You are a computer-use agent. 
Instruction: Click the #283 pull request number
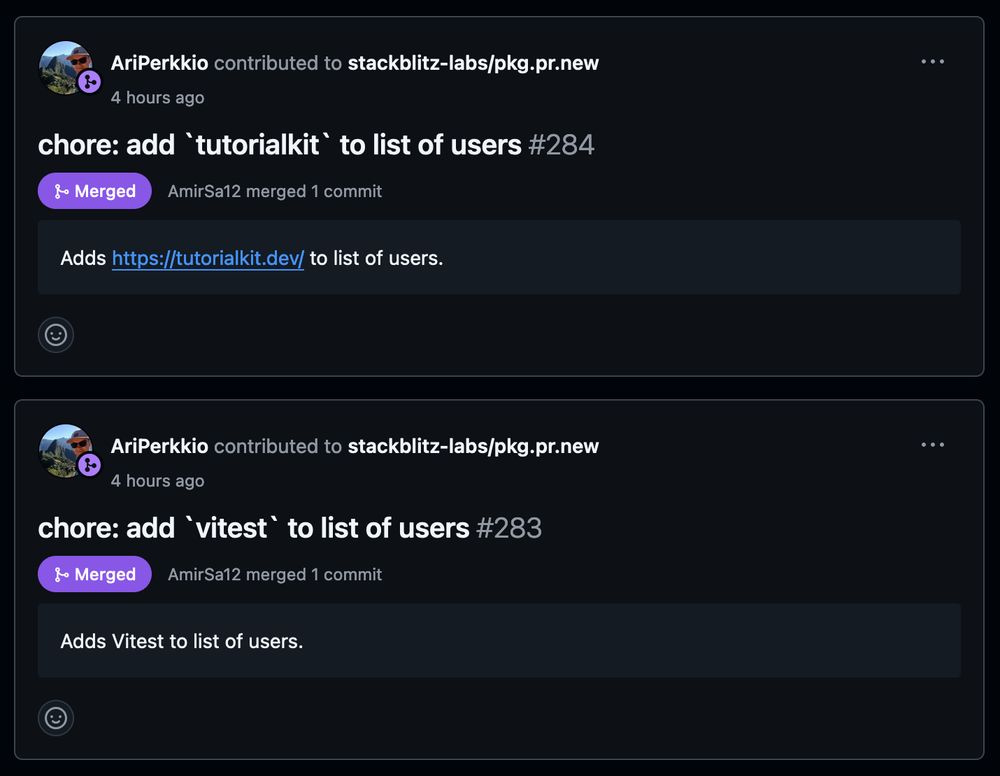[509, 528]
